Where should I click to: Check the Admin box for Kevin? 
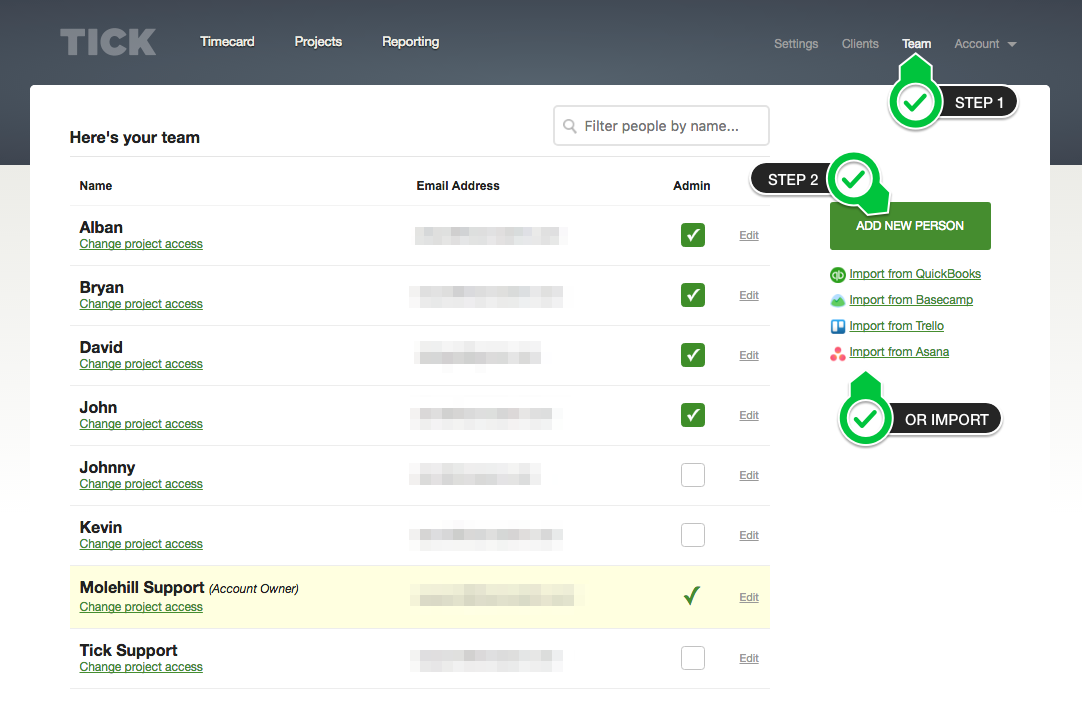693,535
